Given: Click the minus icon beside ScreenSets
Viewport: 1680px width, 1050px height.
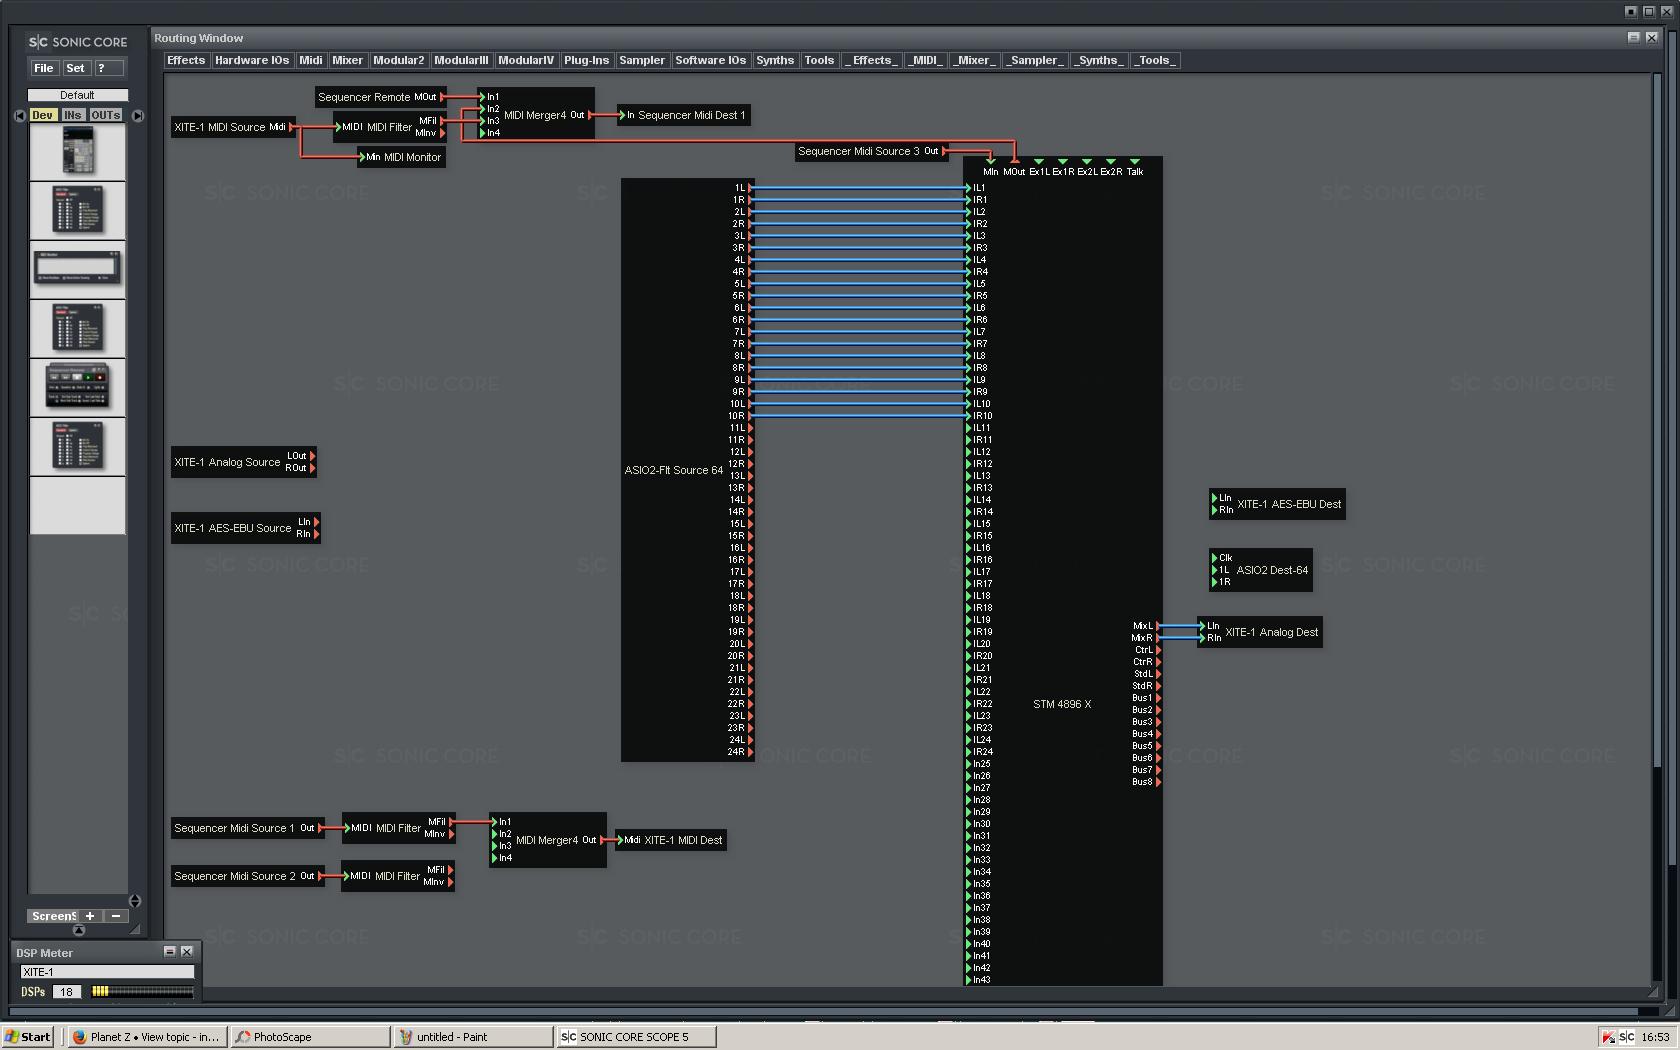Looking at the screenshot, I should coord(116,916).
